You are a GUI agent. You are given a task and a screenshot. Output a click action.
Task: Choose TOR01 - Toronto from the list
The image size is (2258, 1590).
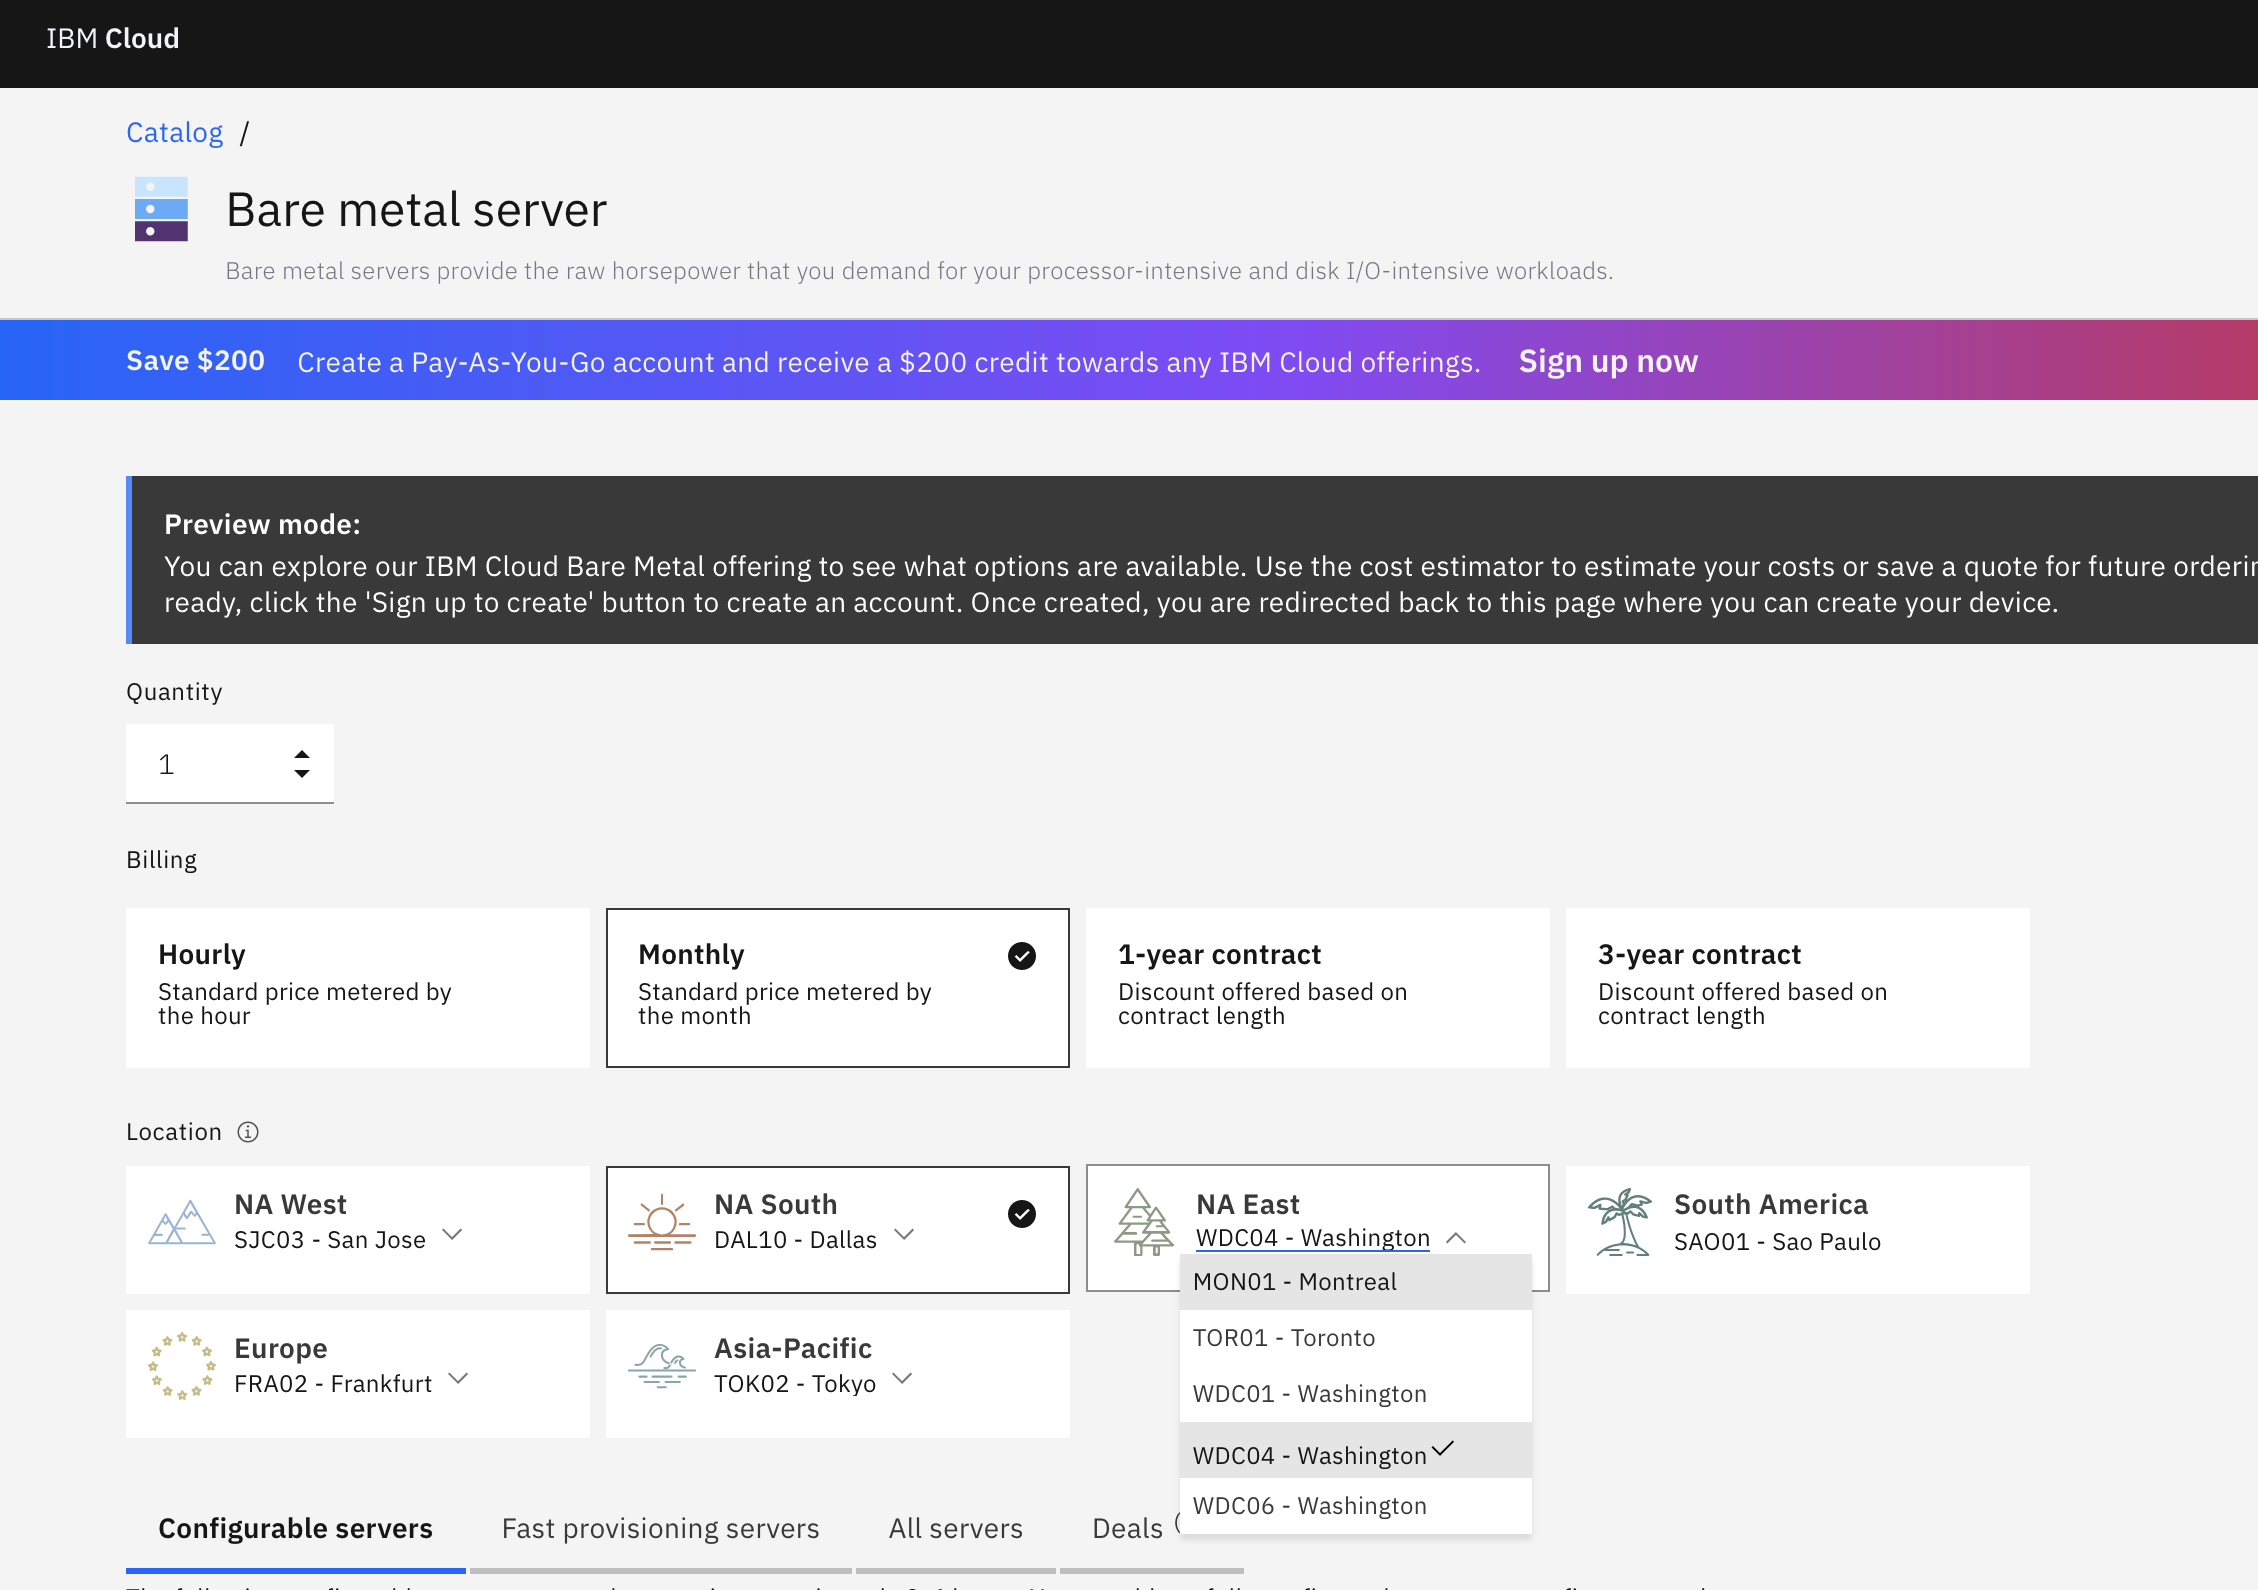1284,1338
